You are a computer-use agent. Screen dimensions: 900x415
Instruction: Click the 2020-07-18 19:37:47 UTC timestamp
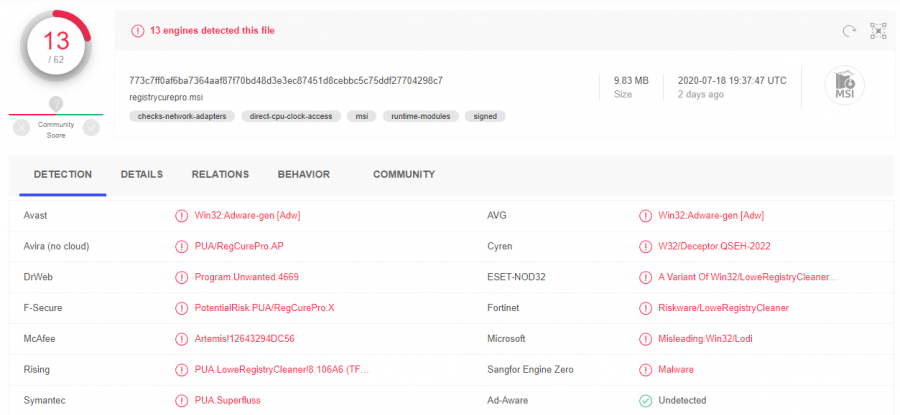click(x=732, y=81)
